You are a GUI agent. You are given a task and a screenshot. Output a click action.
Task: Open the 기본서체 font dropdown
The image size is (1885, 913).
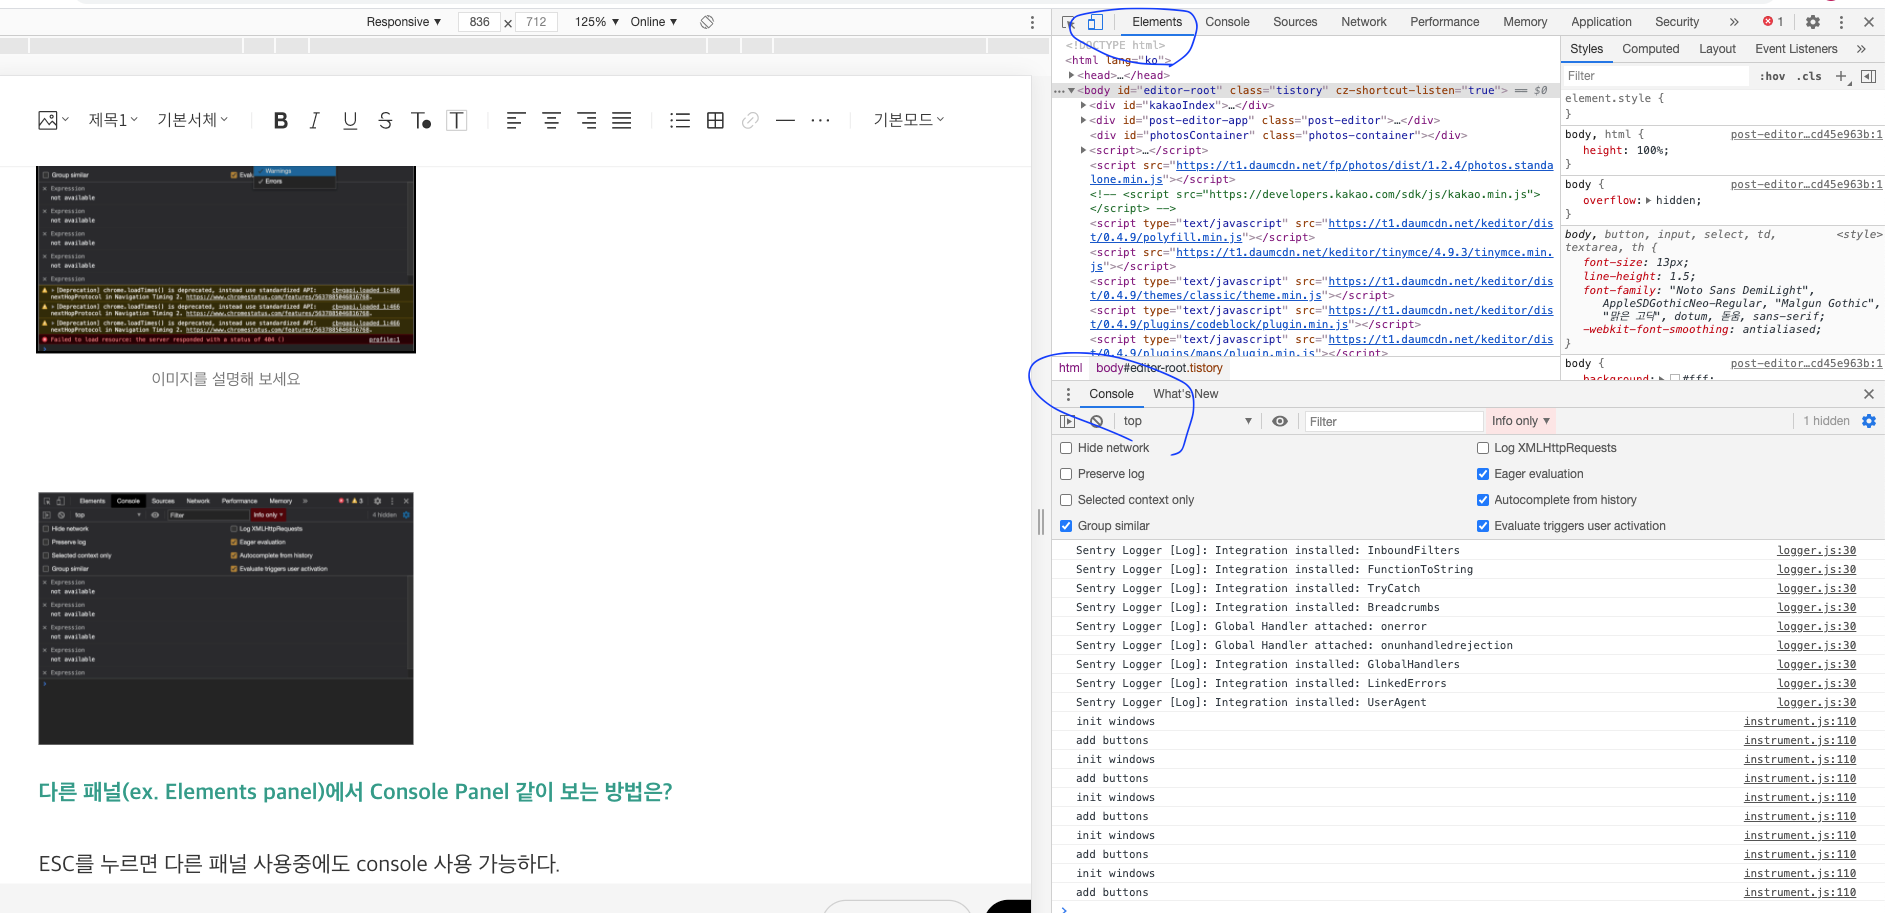[x=193, y=120]
